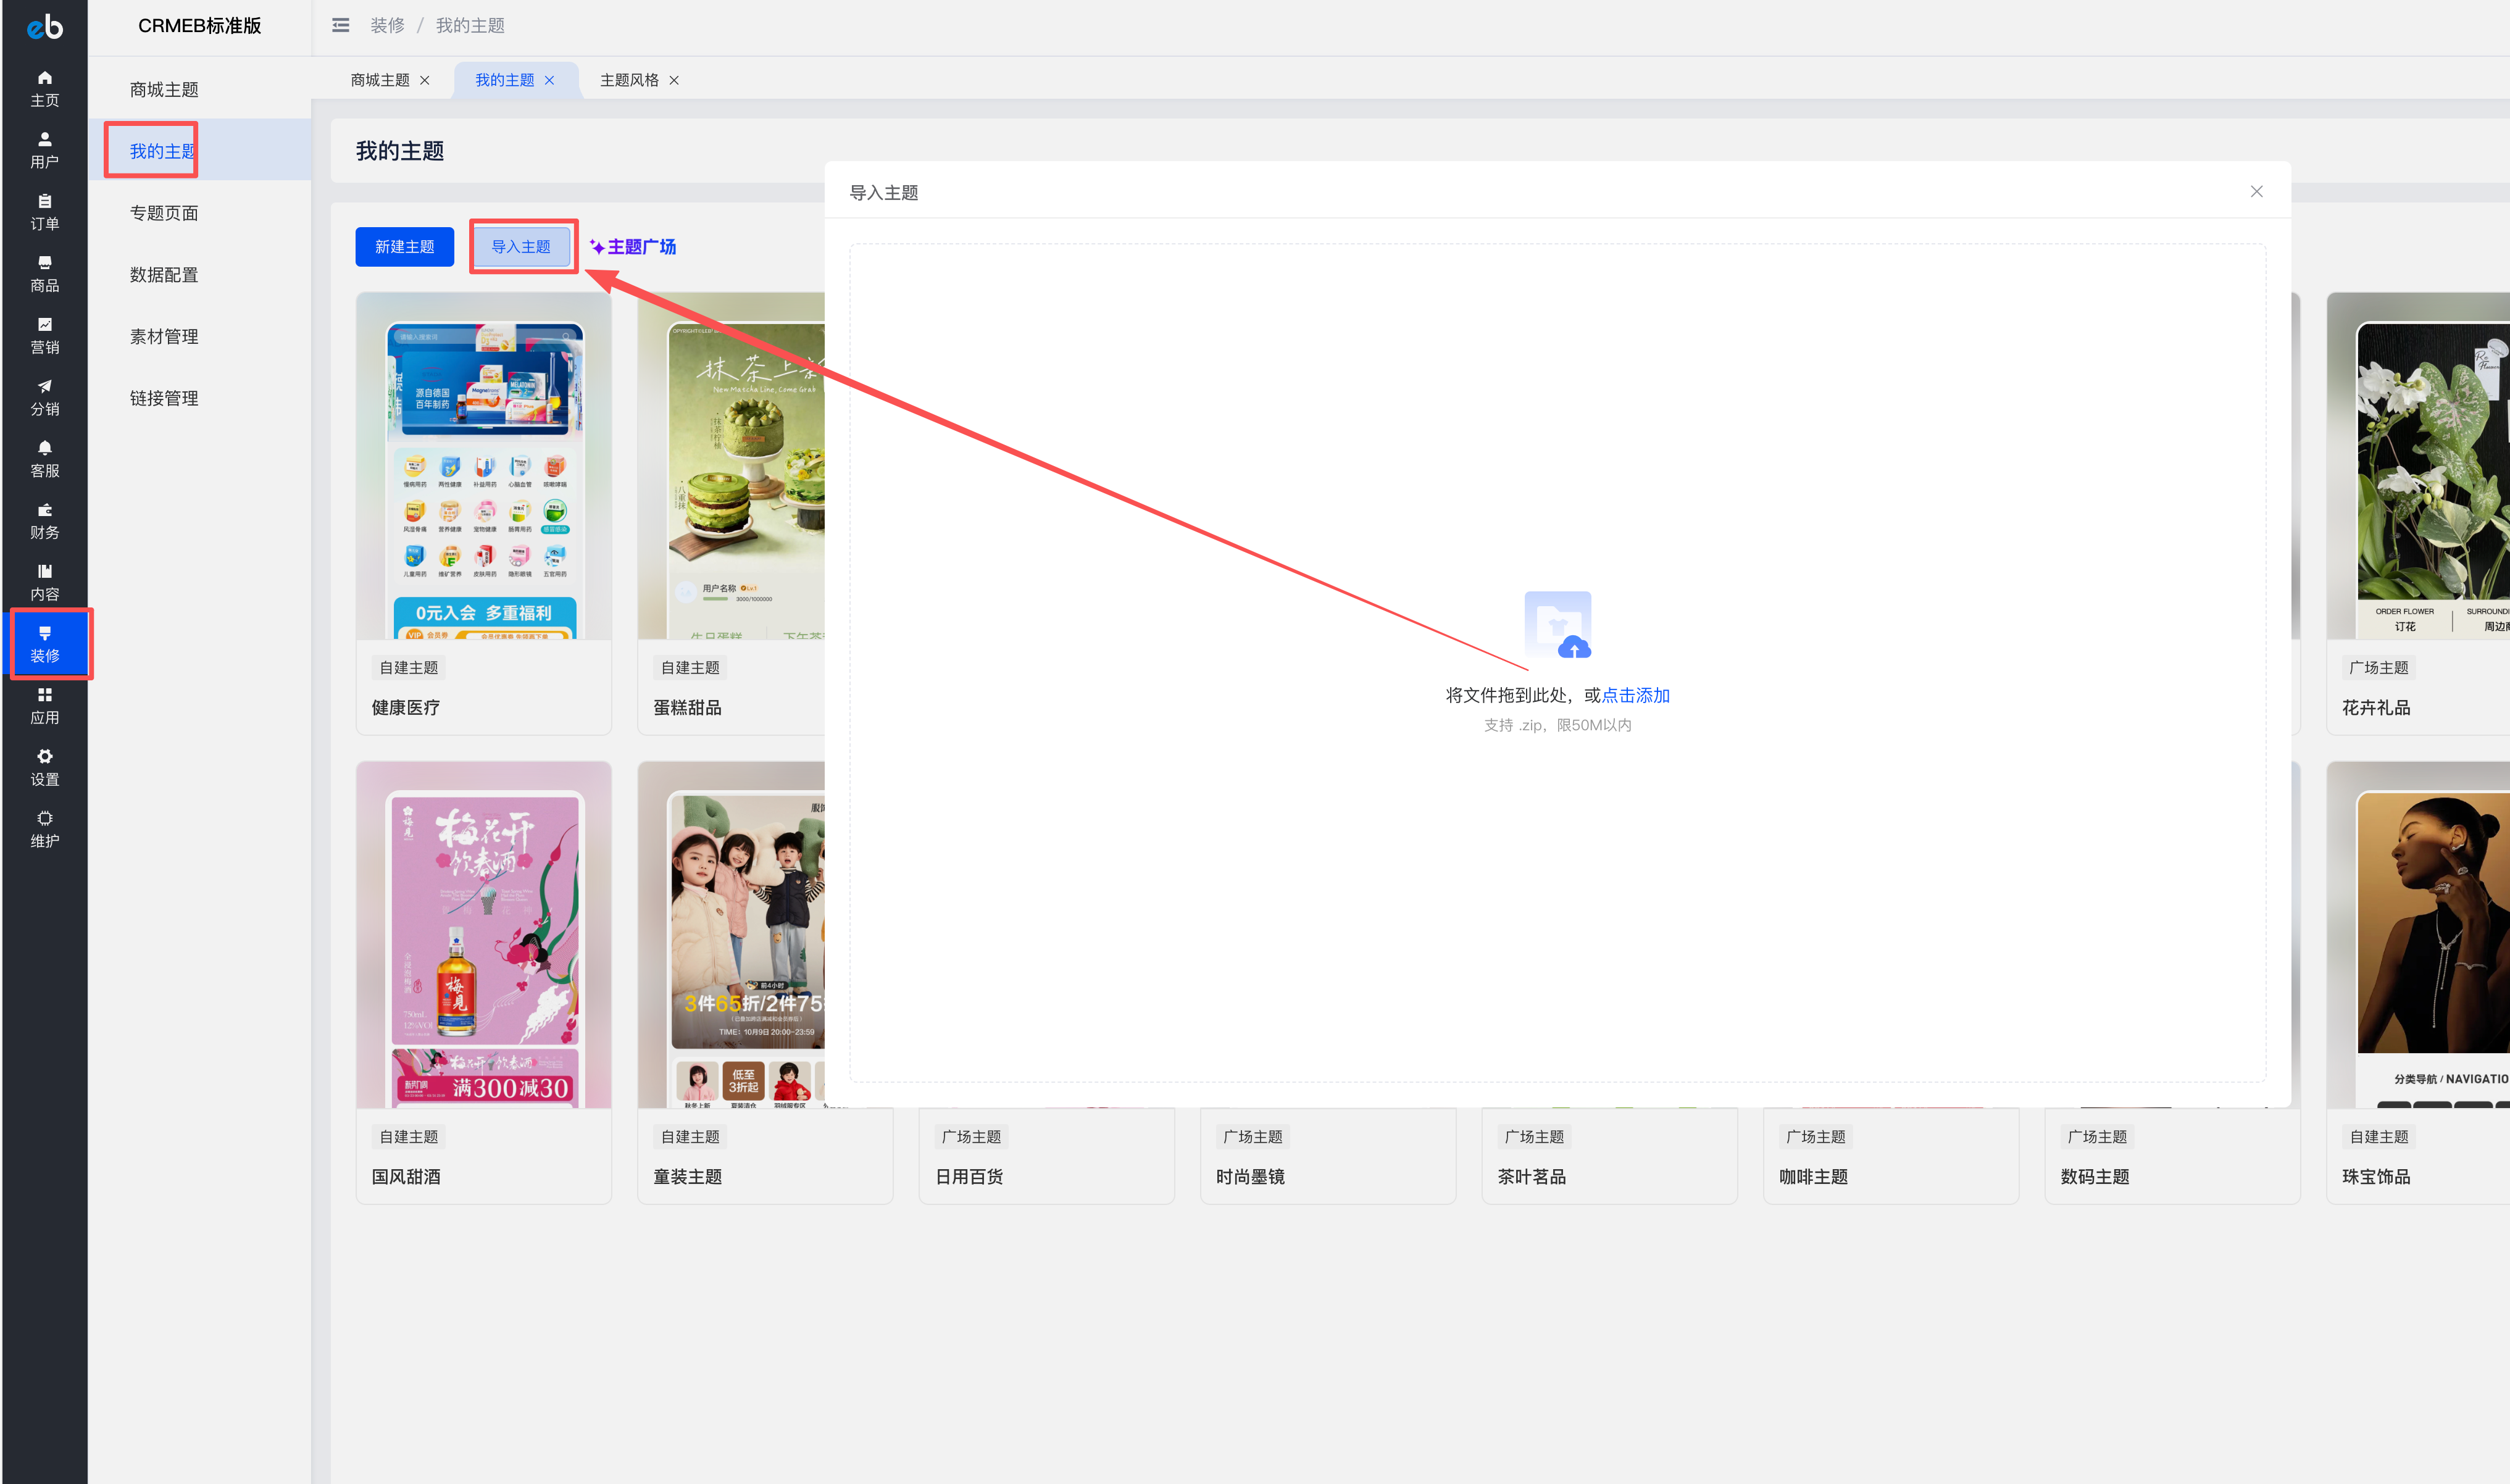Open 专题页面 in the submenu

(164, 213)
